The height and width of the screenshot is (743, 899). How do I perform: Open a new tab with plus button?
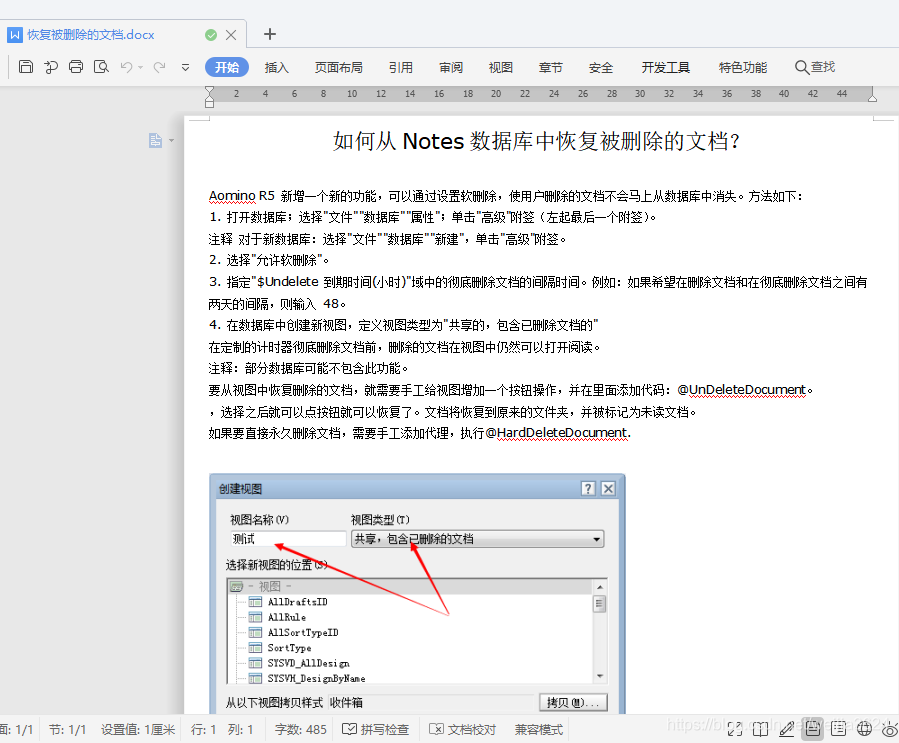point(269,34)
